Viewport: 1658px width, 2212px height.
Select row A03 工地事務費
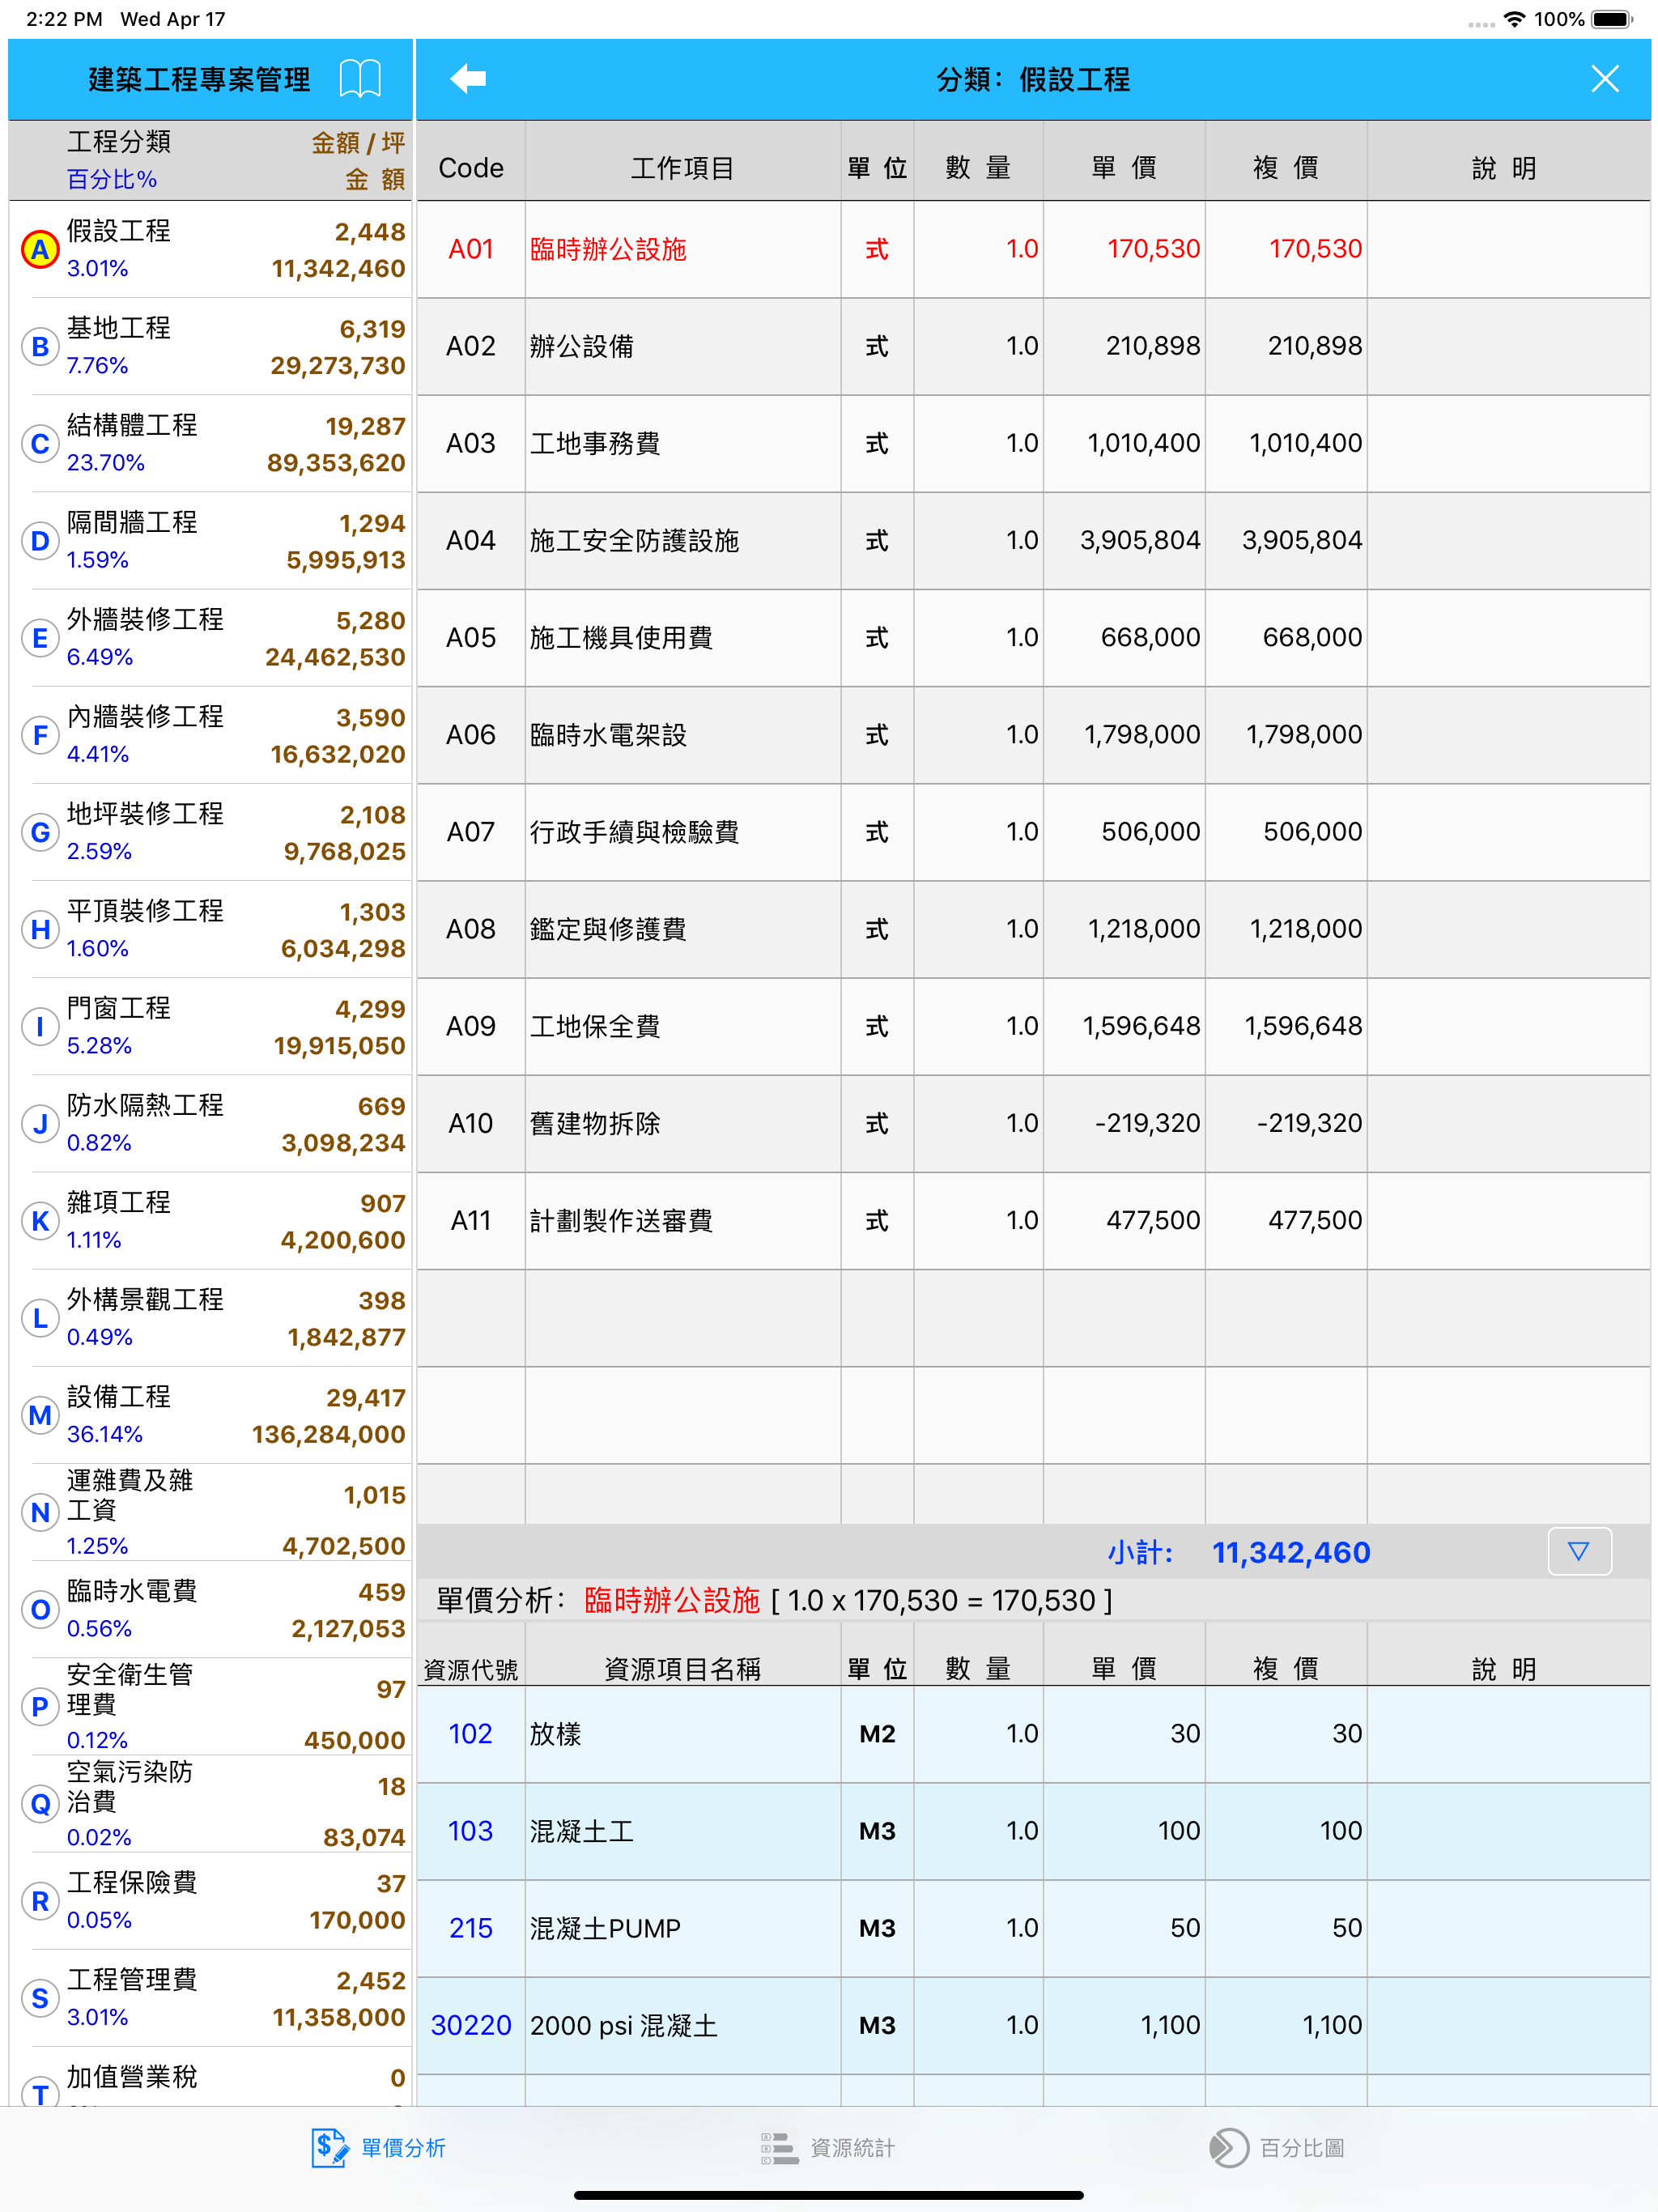tap(1033, 443)
